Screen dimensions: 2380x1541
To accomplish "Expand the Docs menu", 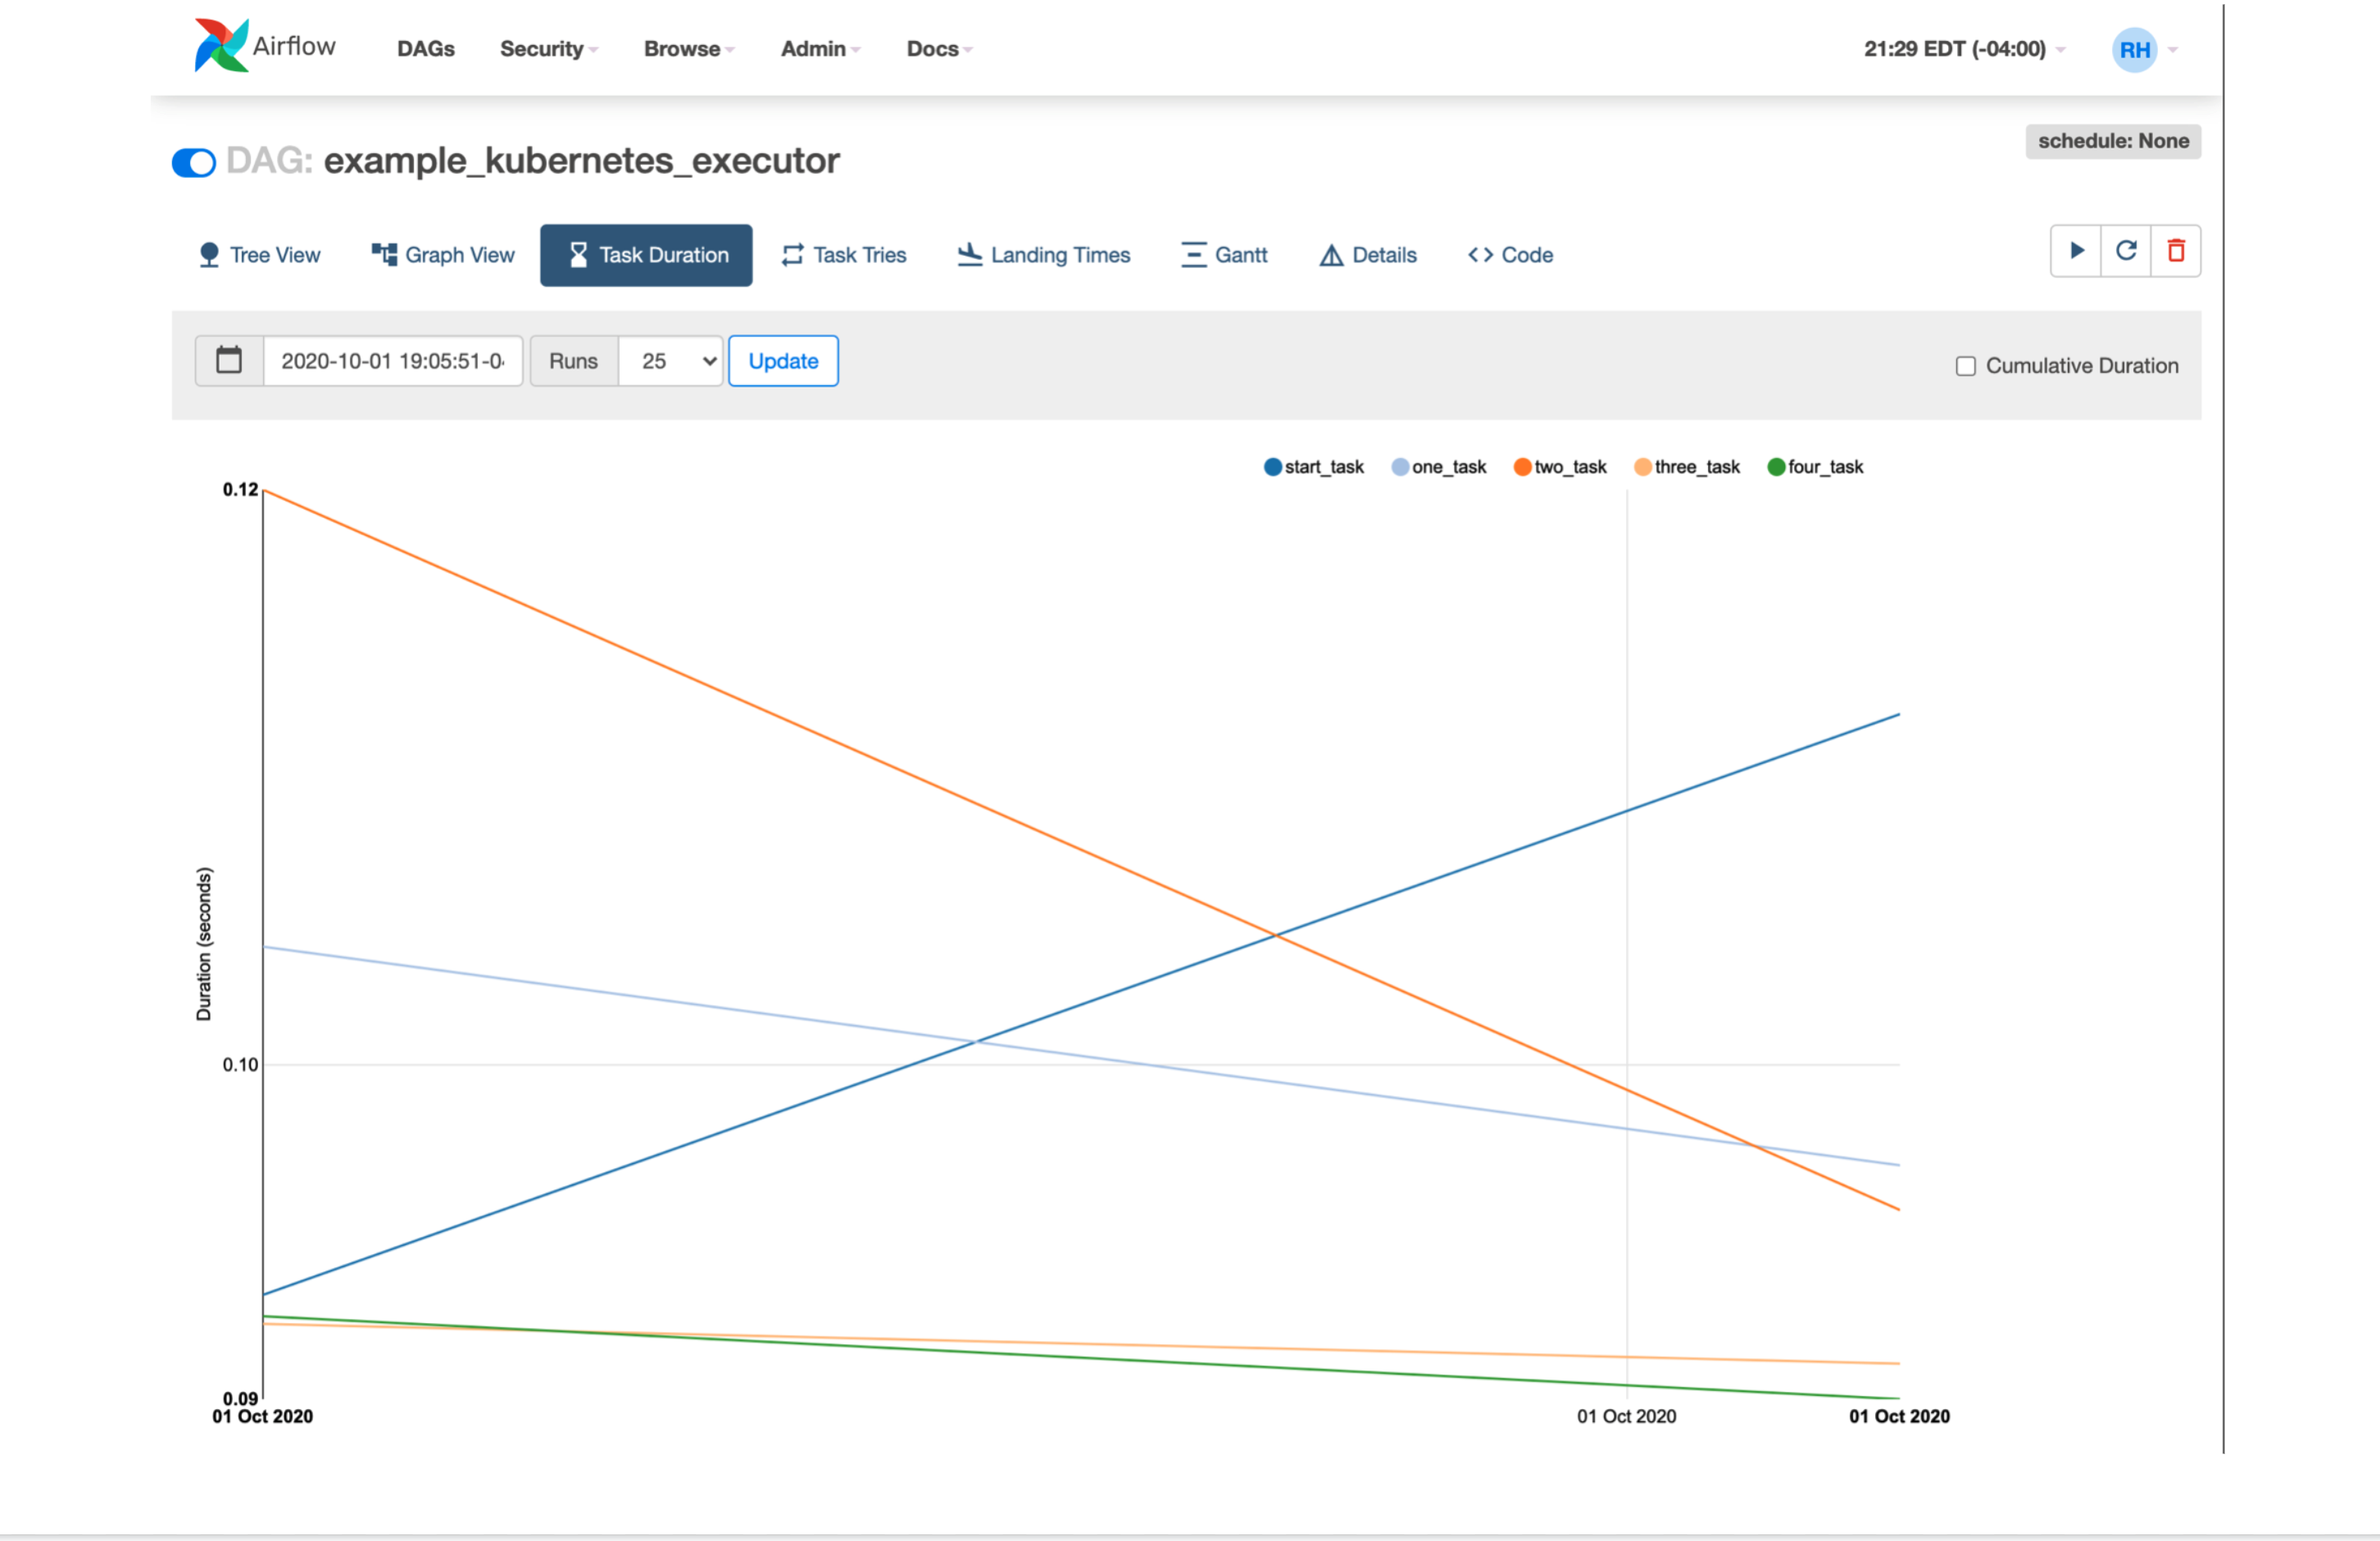I will click(x=939, y=49).
